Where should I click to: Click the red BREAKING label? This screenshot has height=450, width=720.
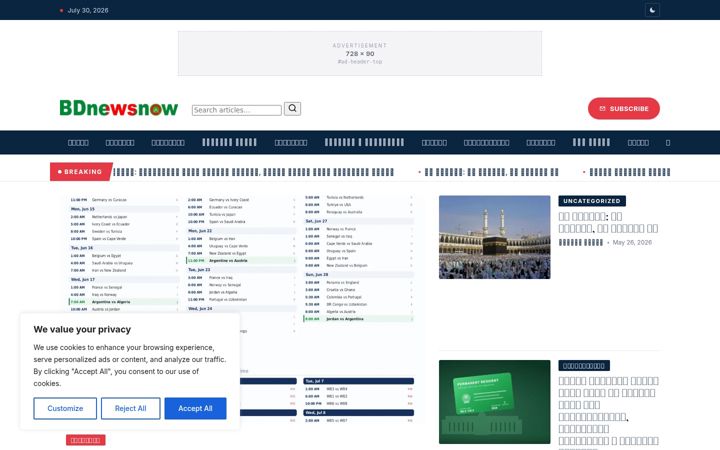(x=81, y=172)
